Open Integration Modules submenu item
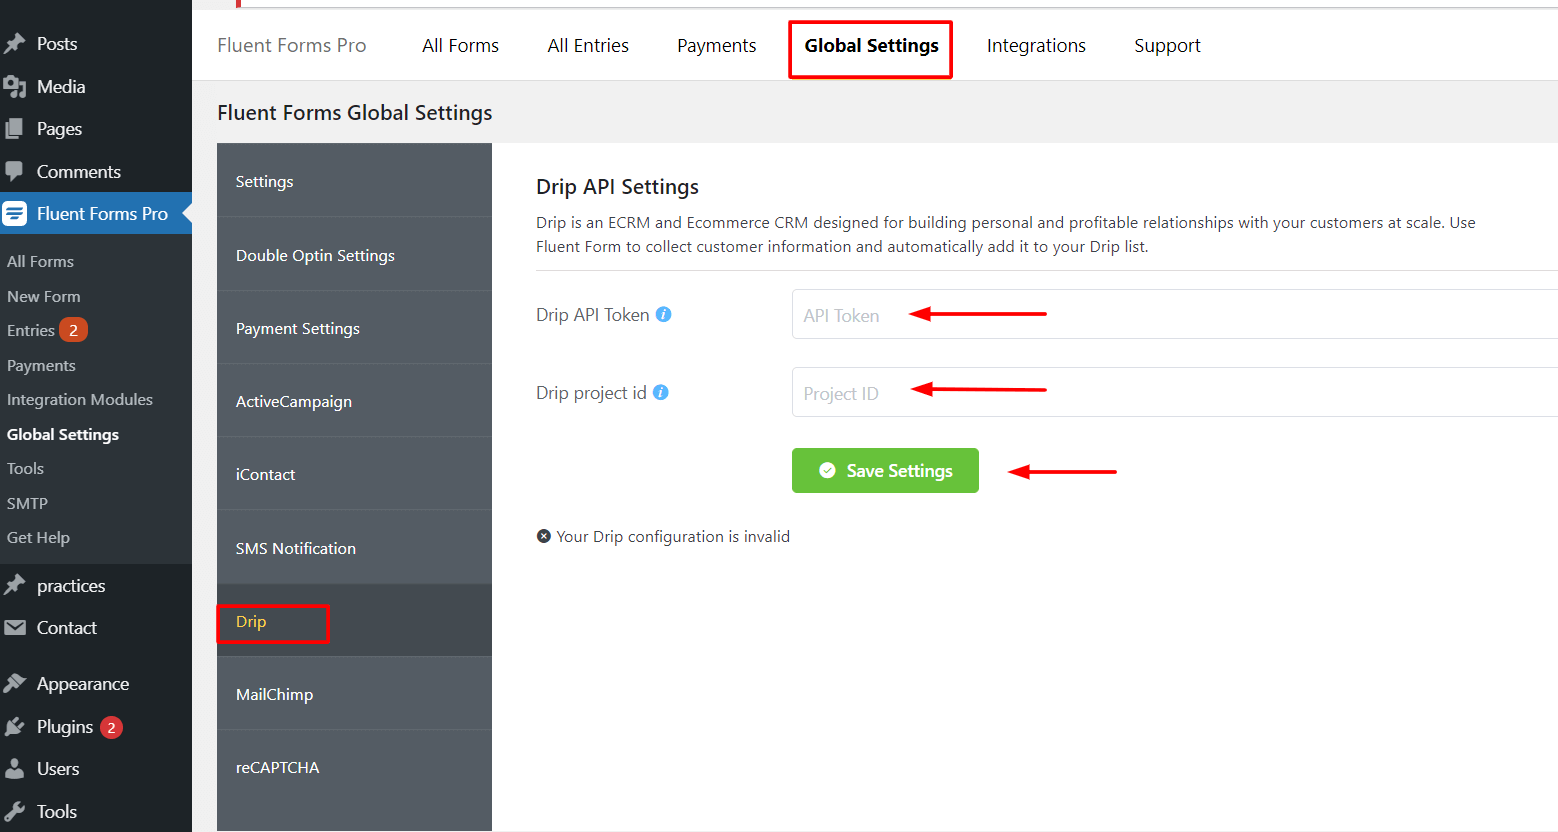 click(x=80, y=399)
